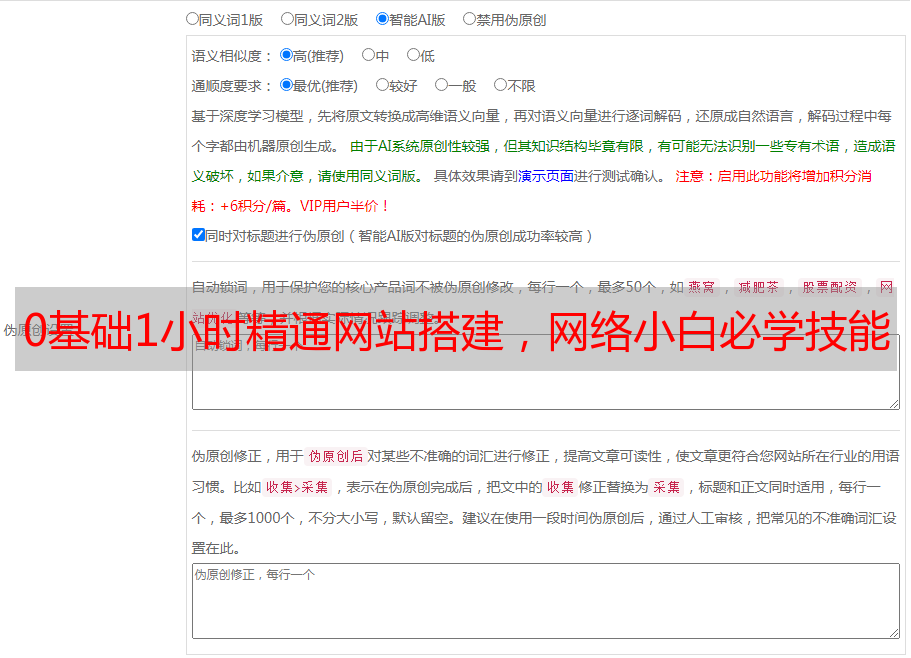Viewport: 911px width, 658px height.
Task: Select the 同义词2版 radio option
Action: (x=287, y=19)
